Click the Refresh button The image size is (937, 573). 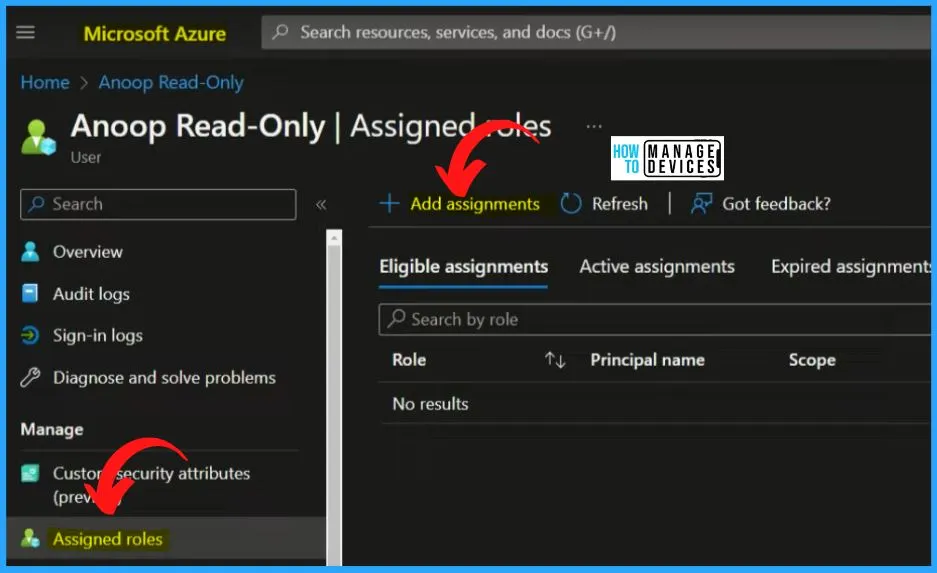coord(620,204)
